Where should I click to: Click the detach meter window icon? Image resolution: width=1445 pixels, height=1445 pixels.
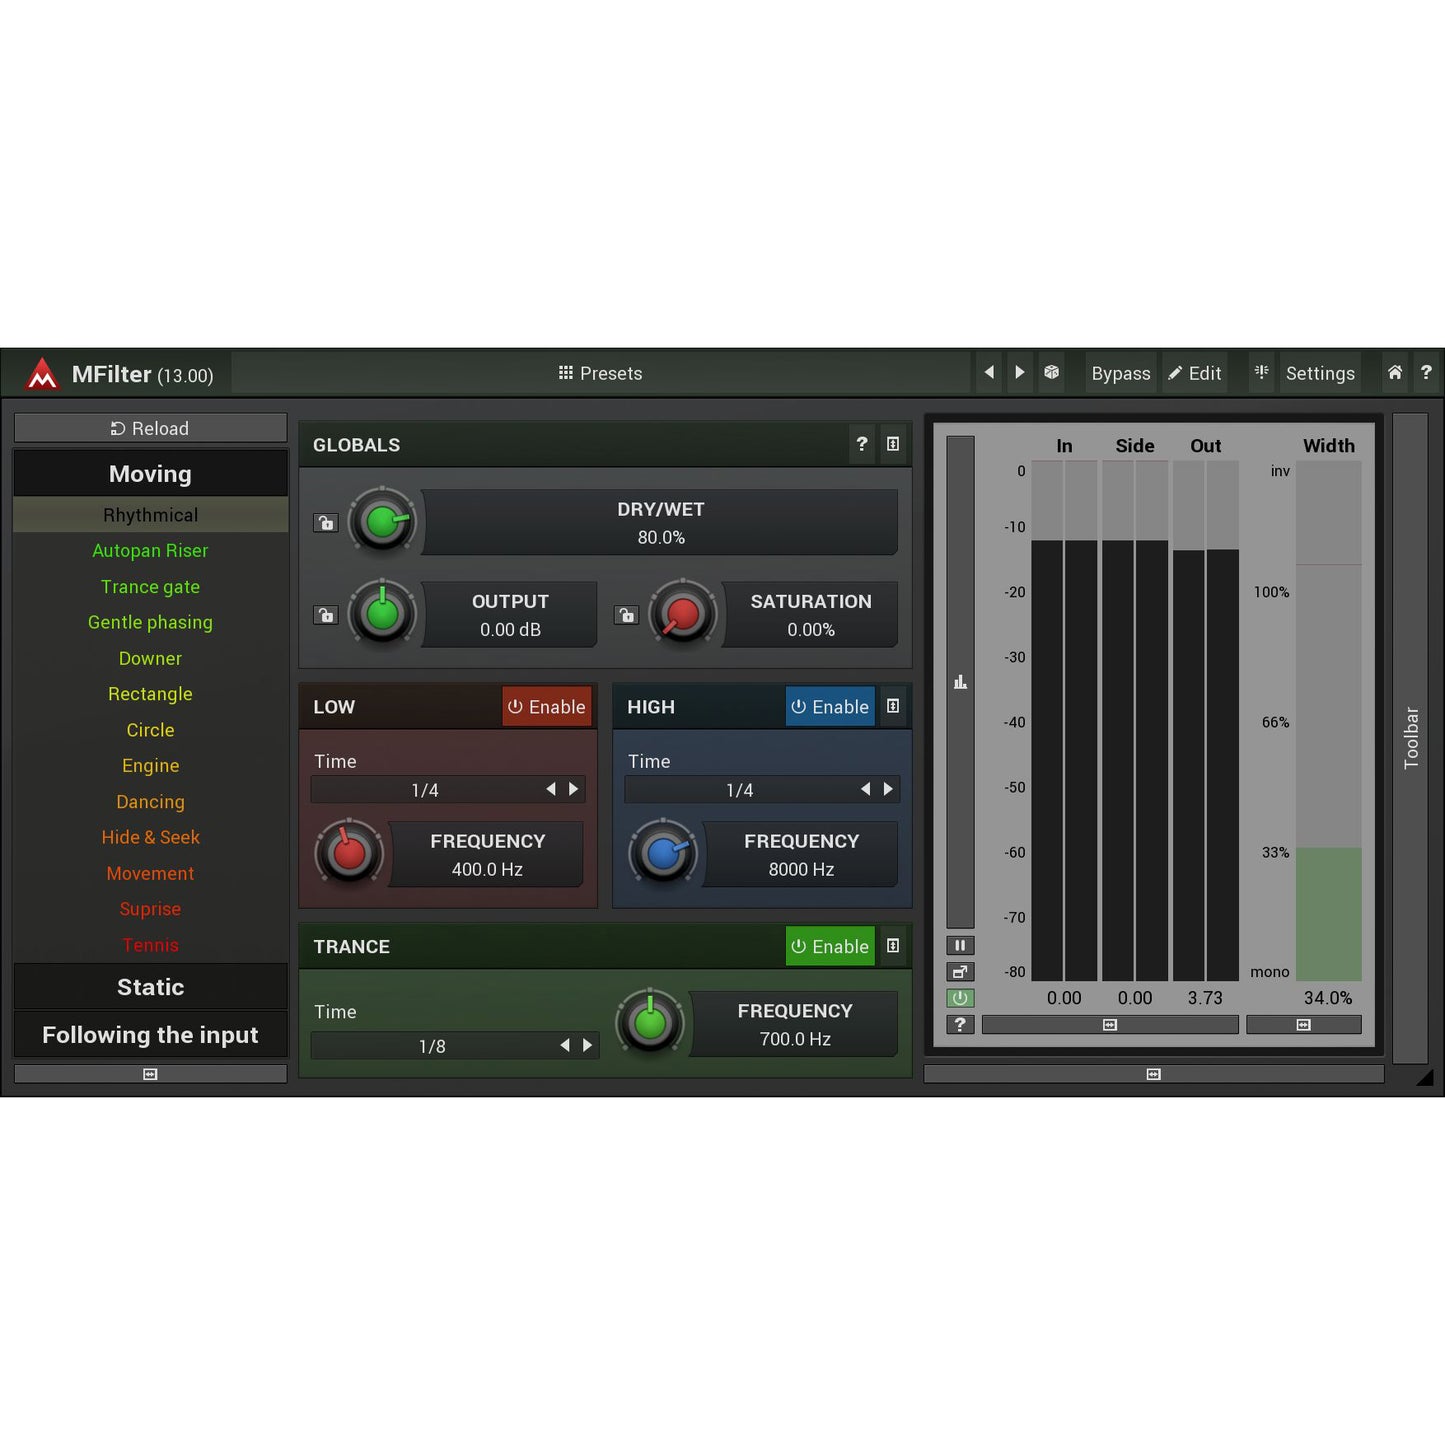click(x=960, y=971)
